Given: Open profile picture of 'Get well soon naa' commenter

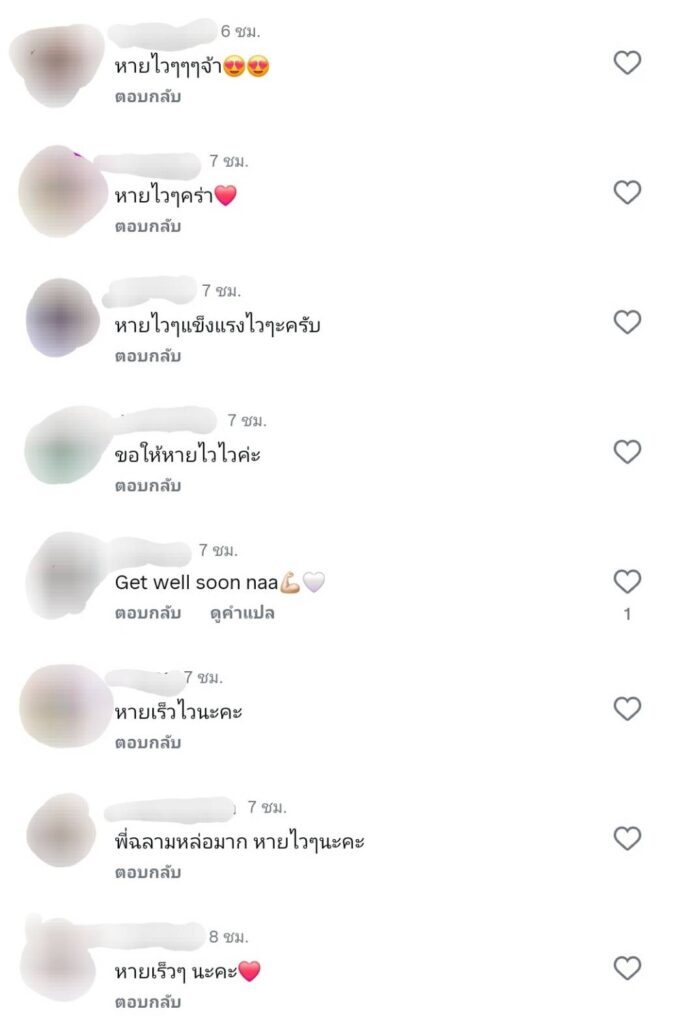Looking at the screenshot, I should click(x=65, y=576).
